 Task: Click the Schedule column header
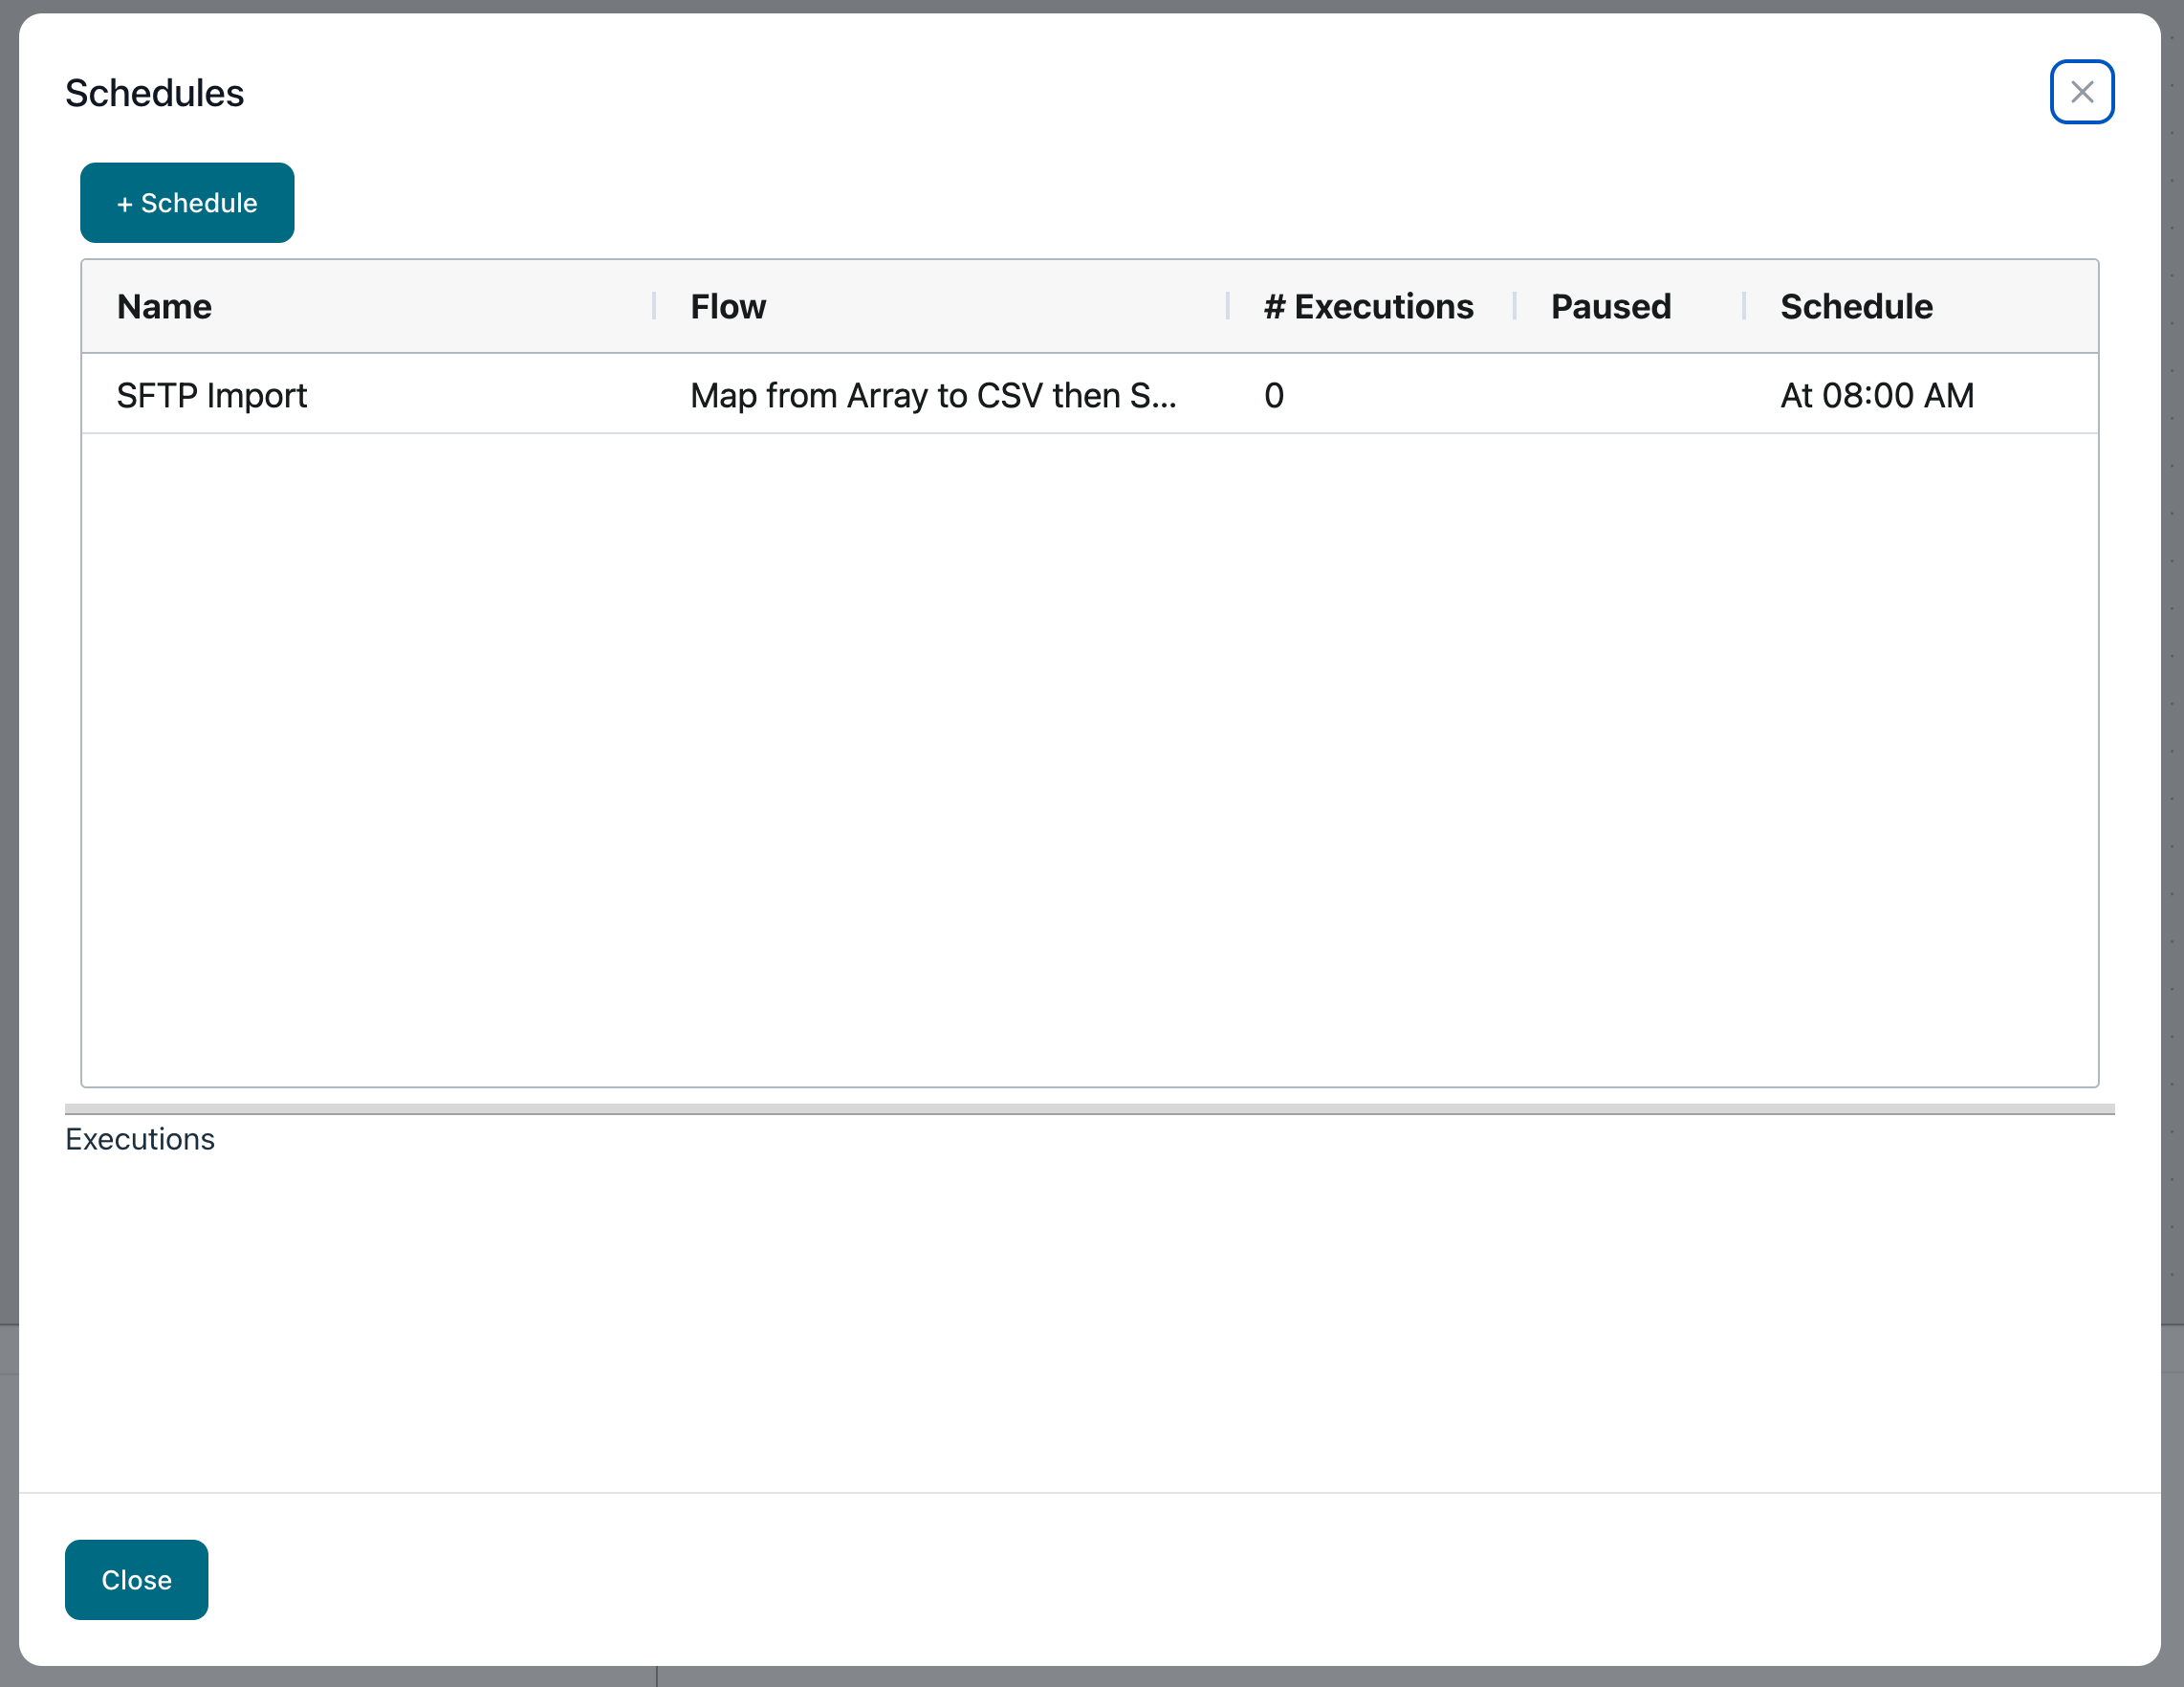click(1855, 306)
